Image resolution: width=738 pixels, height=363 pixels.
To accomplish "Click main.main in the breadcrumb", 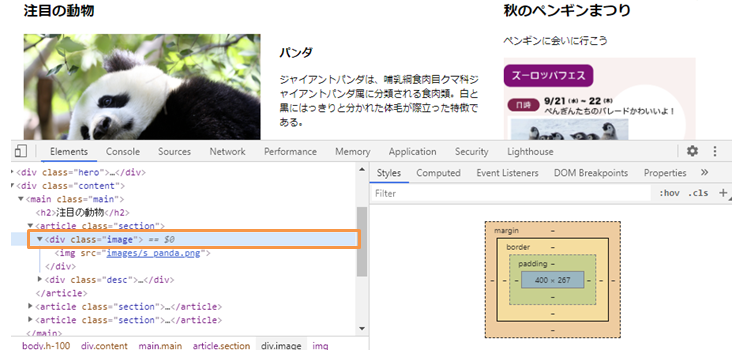I will [x=160, y=346].
